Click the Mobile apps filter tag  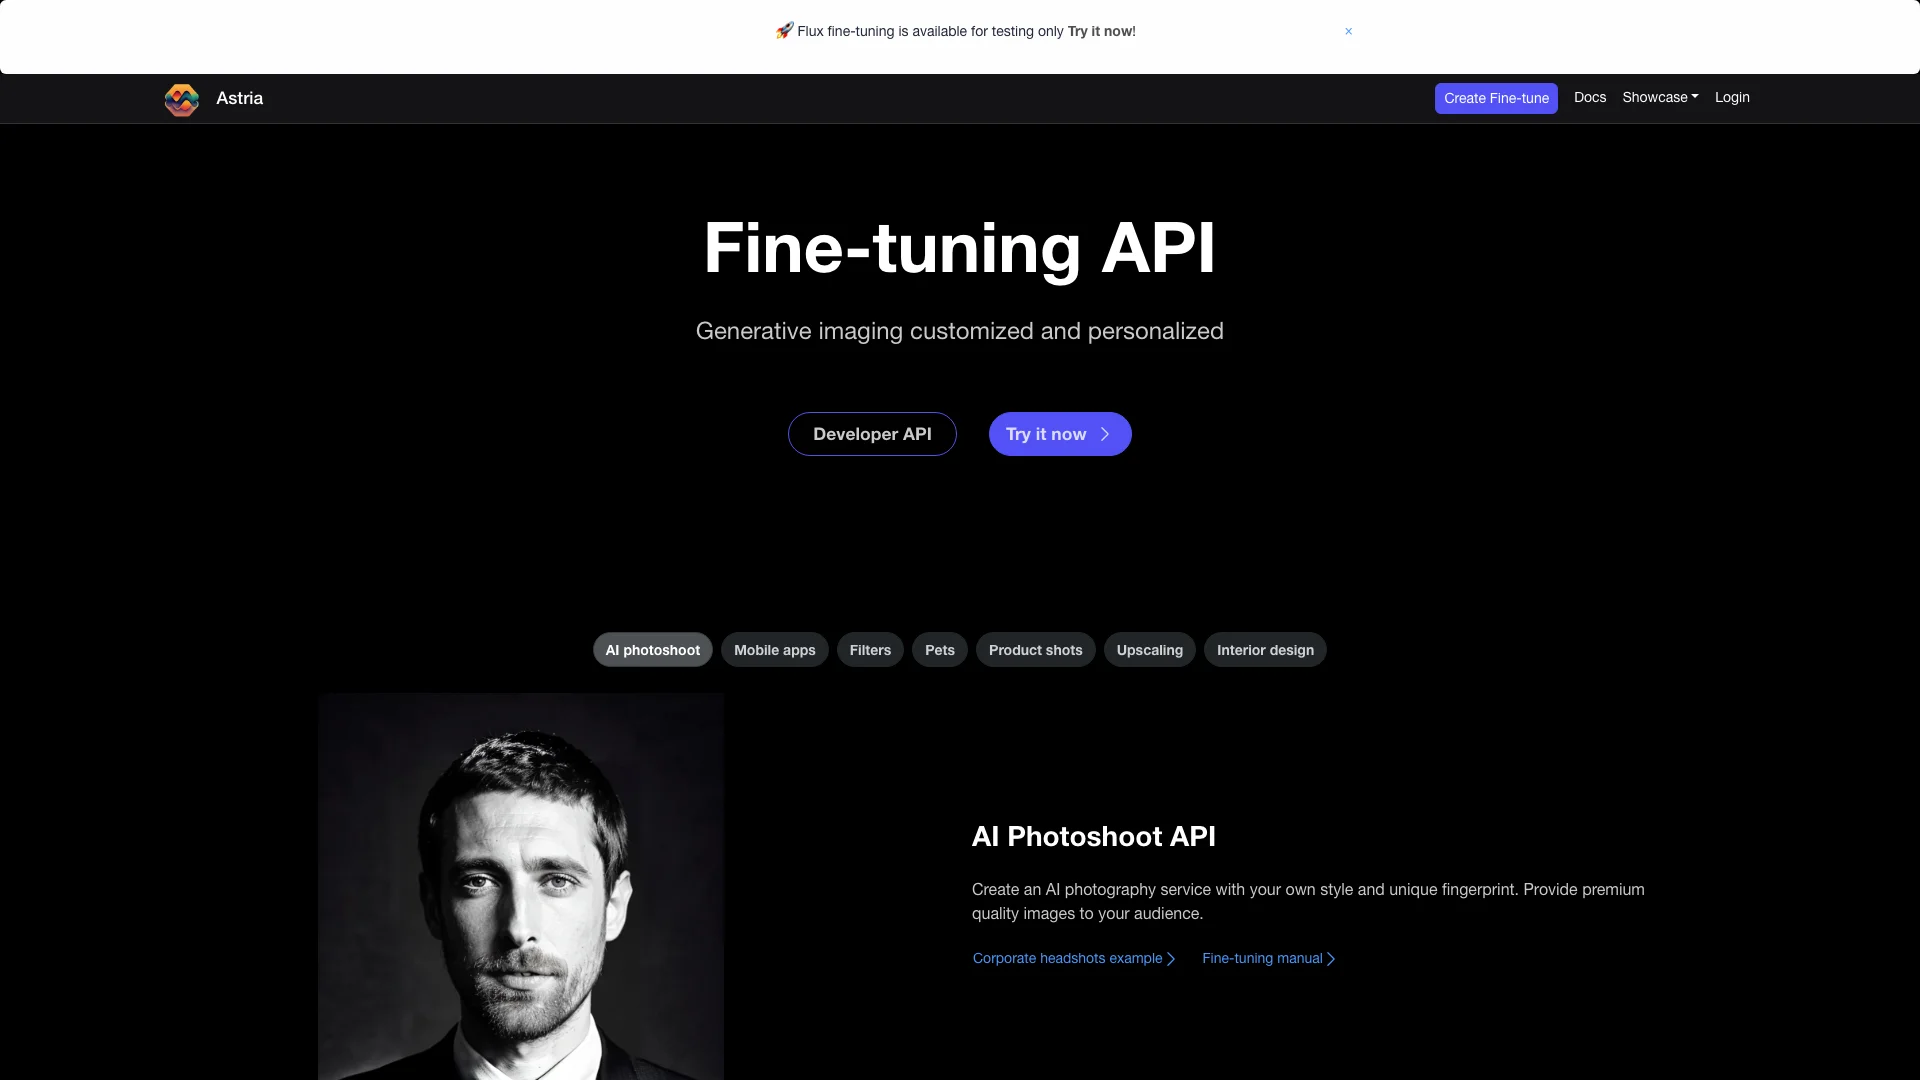coord(774,649)
